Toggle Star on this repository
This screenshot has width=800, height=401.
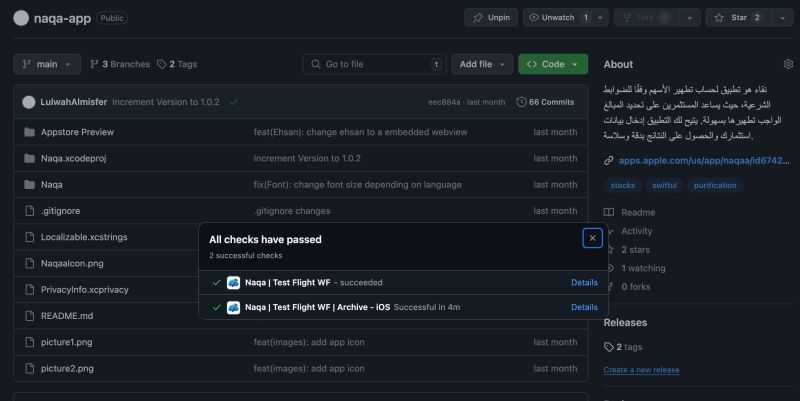click(740, 18)
